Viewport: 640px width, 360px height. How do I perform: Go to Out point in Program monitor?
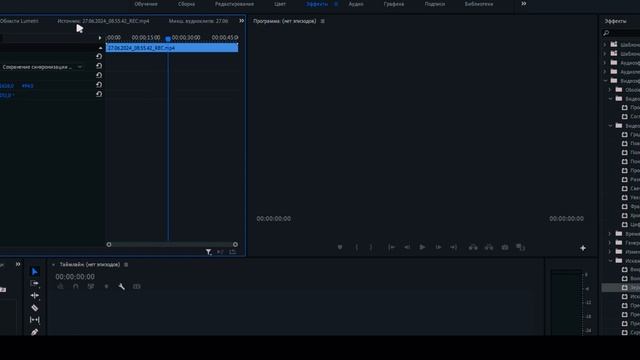pyautogui.click(x=453, y=247)
